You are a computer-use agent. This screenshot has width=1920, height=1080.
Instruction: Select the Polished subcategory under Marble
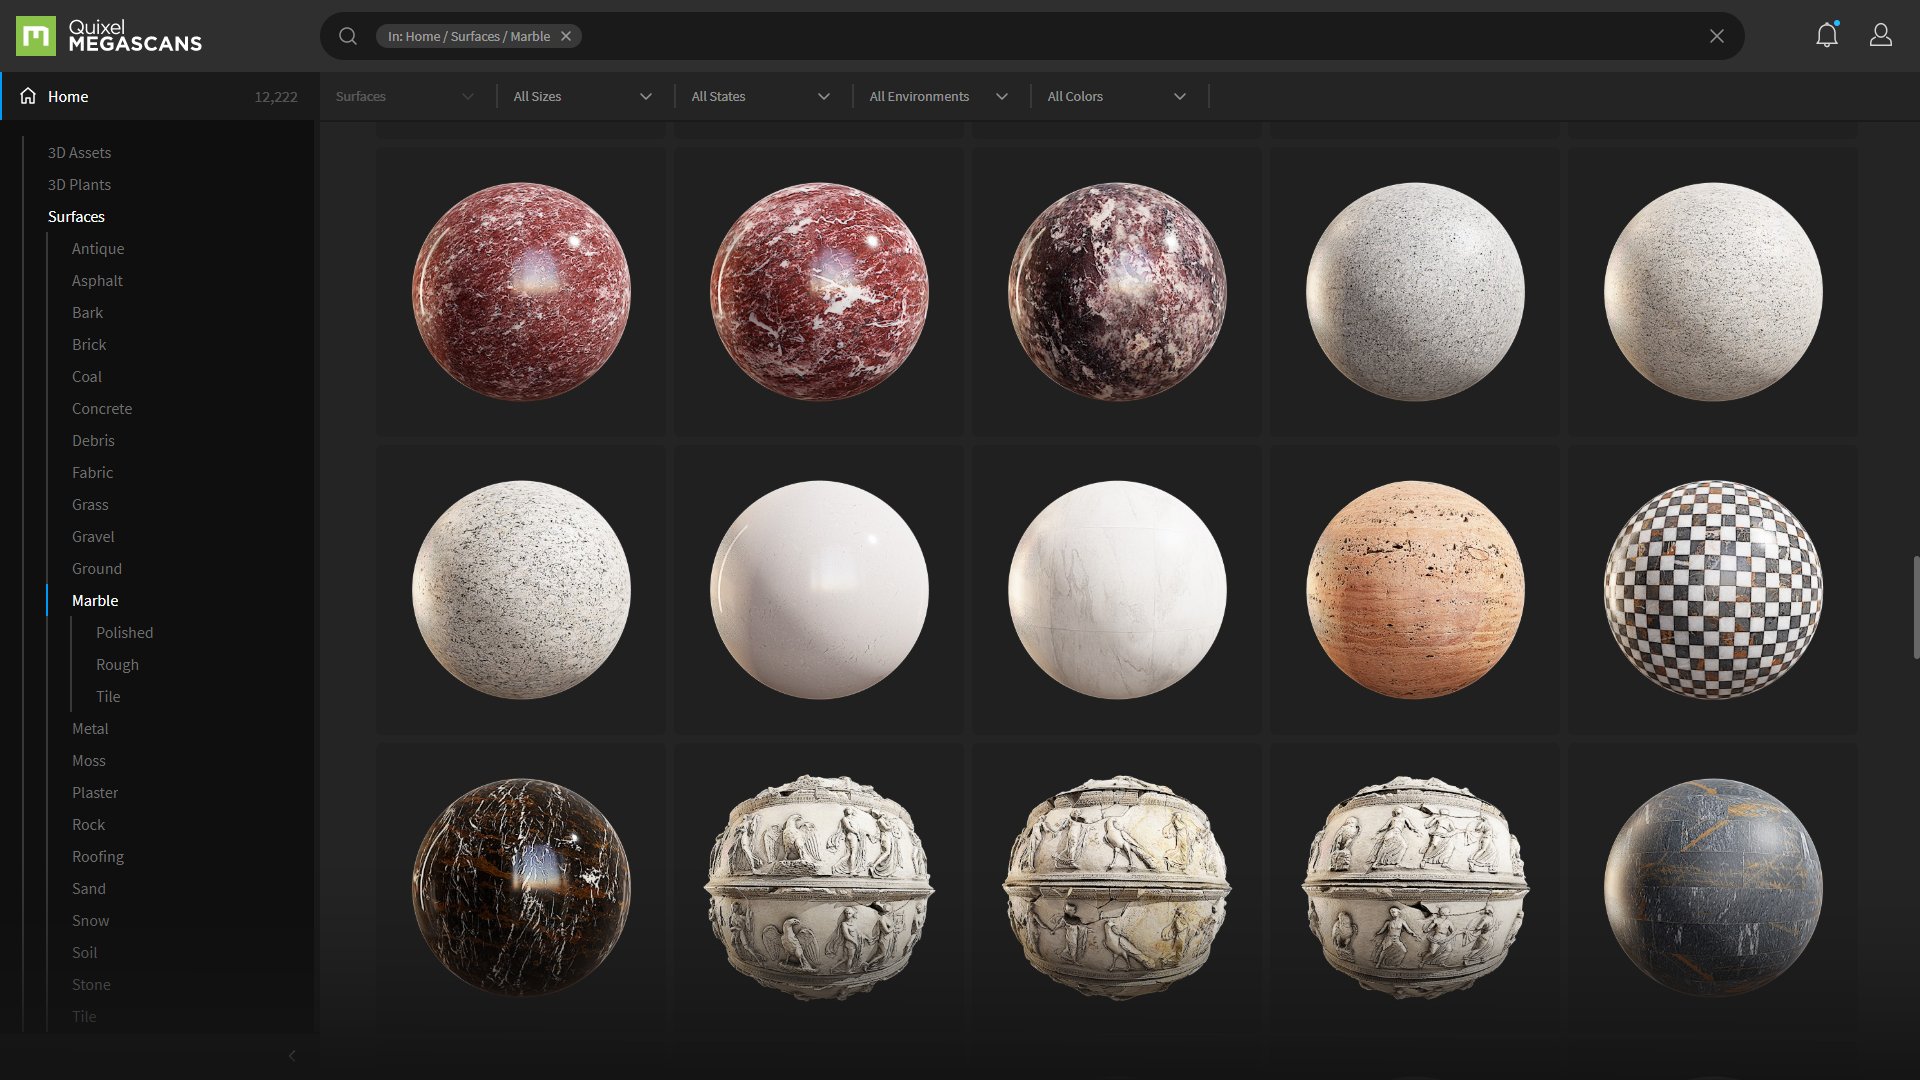click(124, 632)
